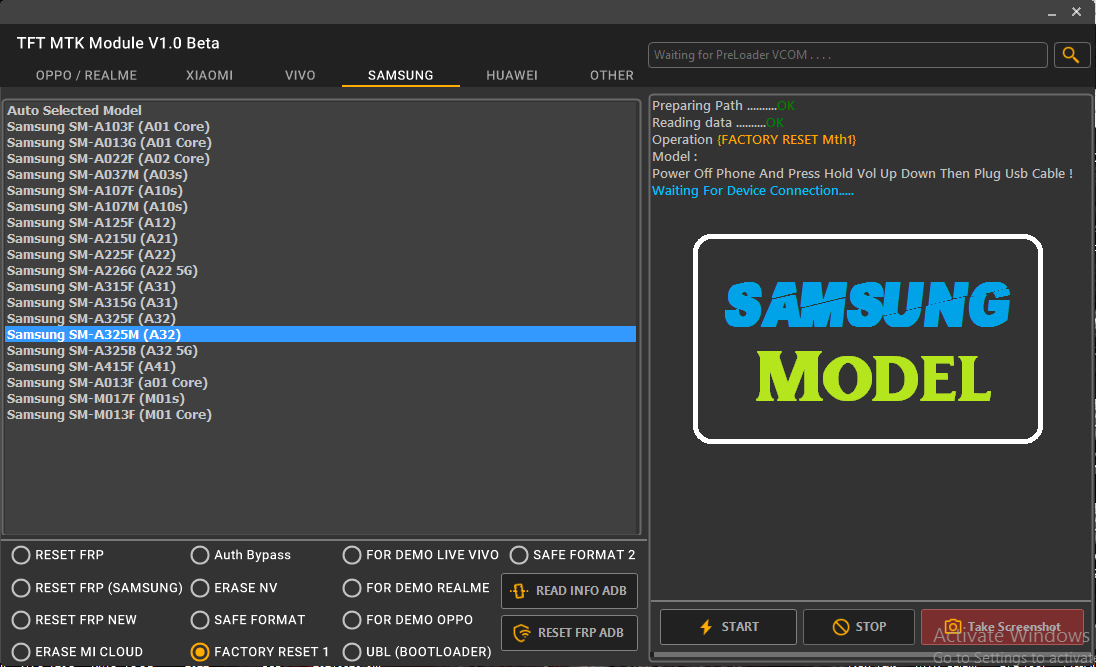Choose RESET FRP NEW option
The image size is (1096, 667).
point(74,620)
